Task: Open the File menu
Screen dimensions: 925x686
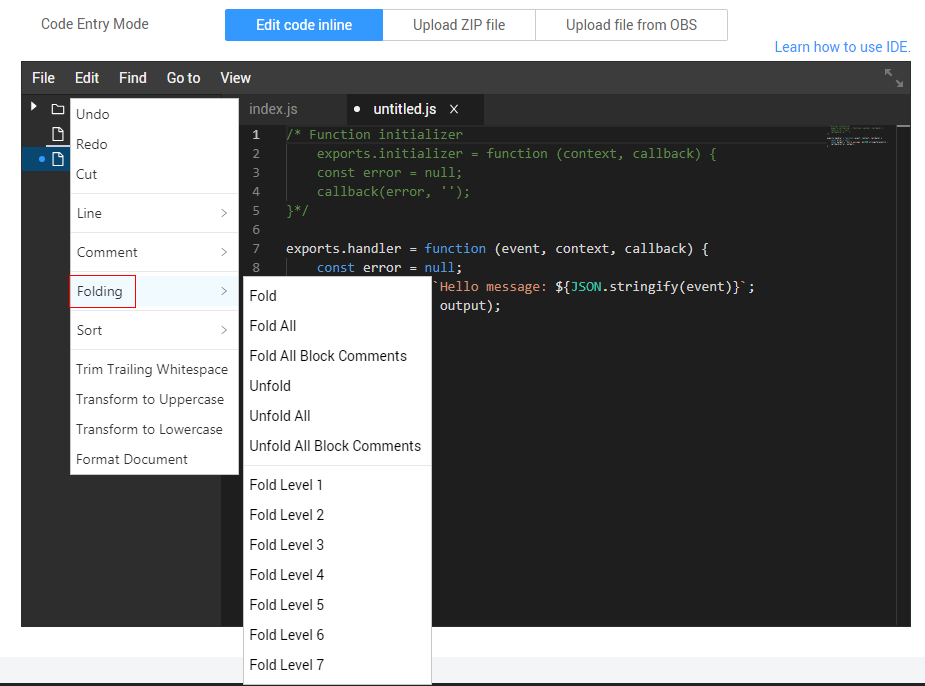Action: point(43,78)
